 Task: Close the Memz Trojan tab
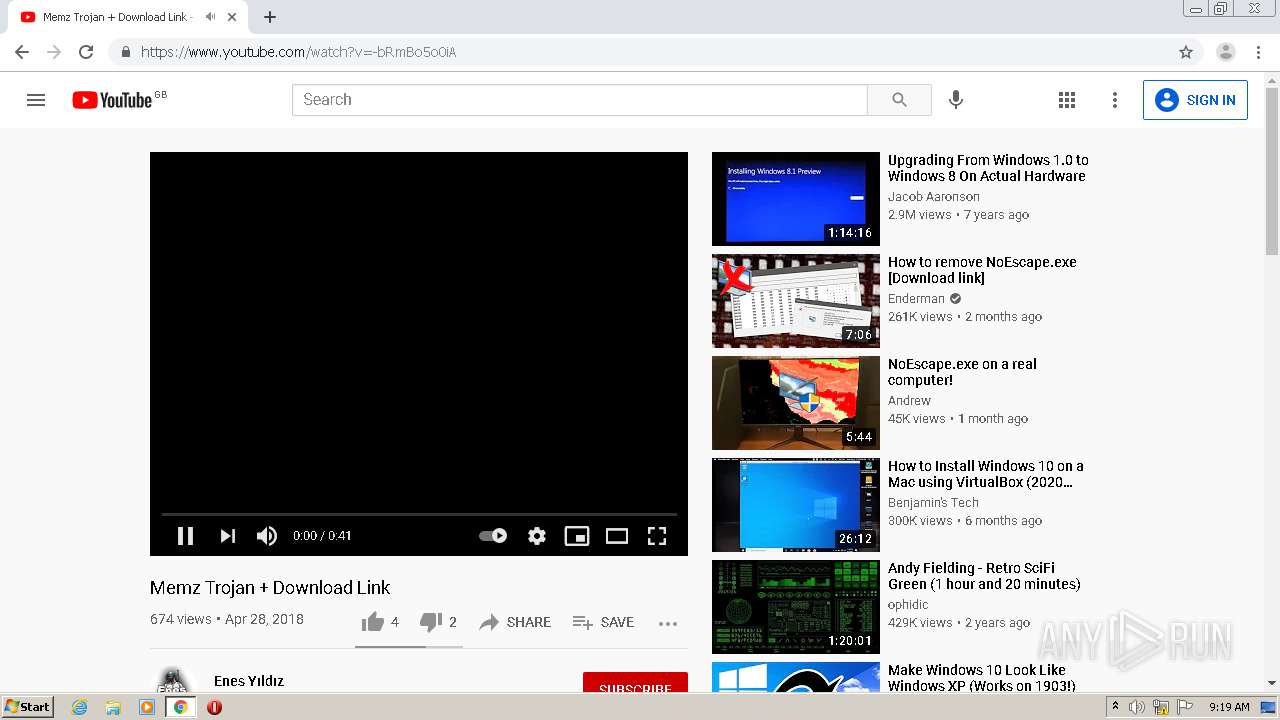tap(232, 17)
